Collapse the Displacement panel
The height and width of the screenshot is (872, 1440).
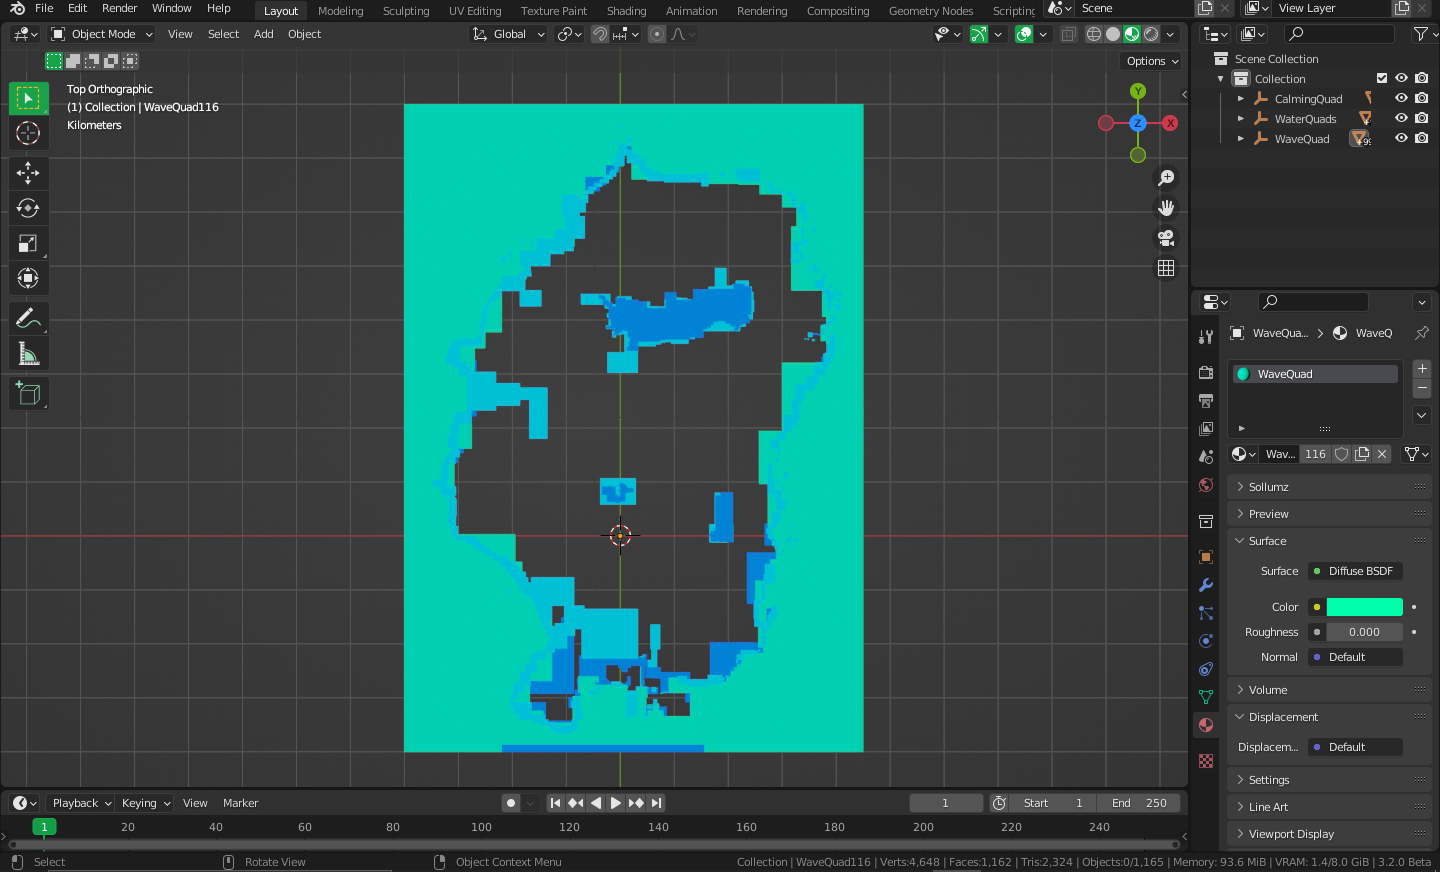pos(1329,717)
